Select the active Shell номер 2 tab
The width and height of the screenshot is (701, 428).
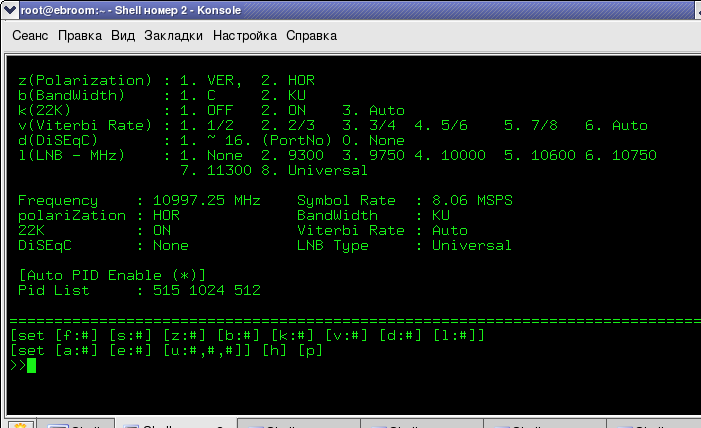[x=176, y=423]
